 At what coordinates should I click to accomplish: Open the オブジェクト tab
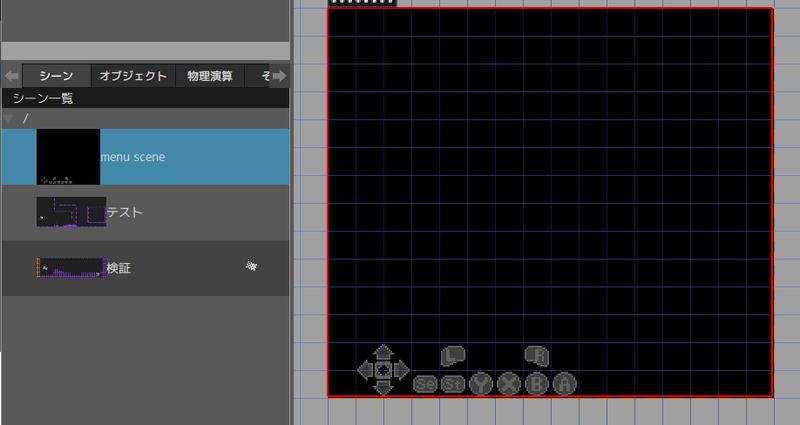pos(133,76)
